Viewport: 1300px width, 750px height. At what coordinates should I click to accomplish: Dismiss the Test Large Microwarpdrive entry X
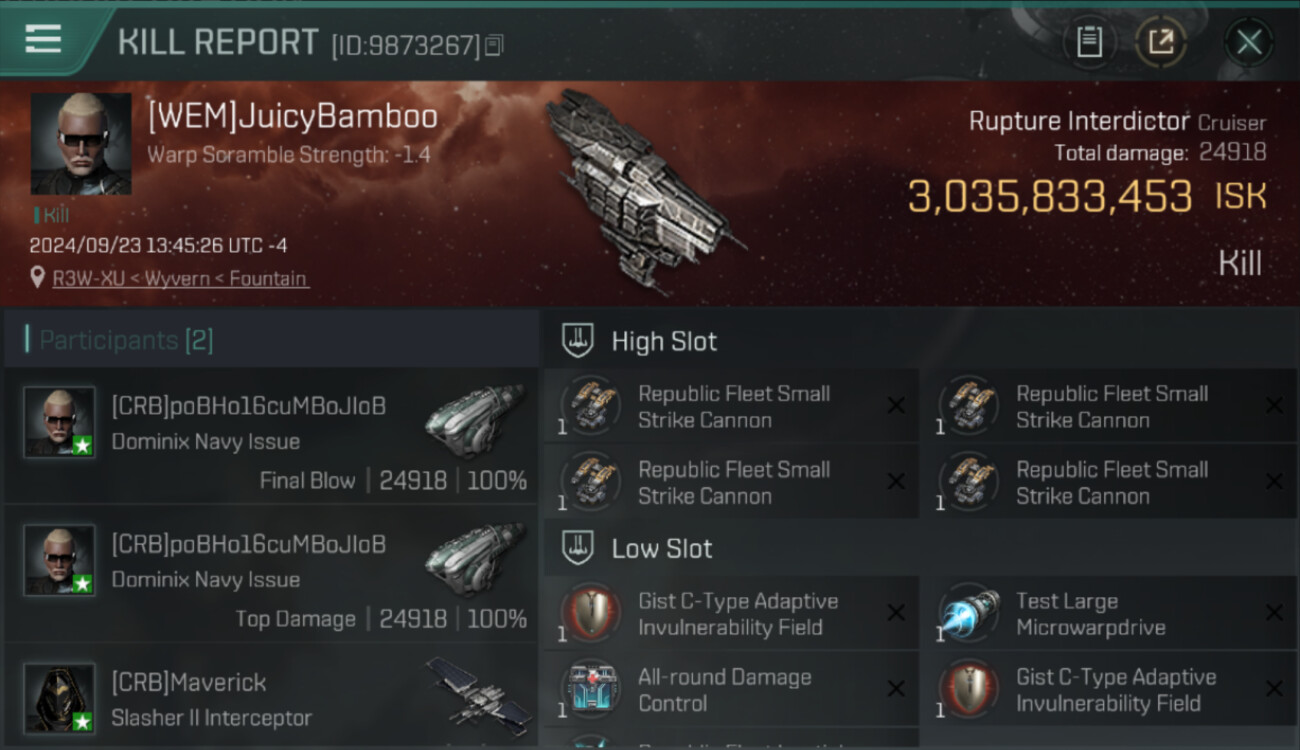(1274, 613)
